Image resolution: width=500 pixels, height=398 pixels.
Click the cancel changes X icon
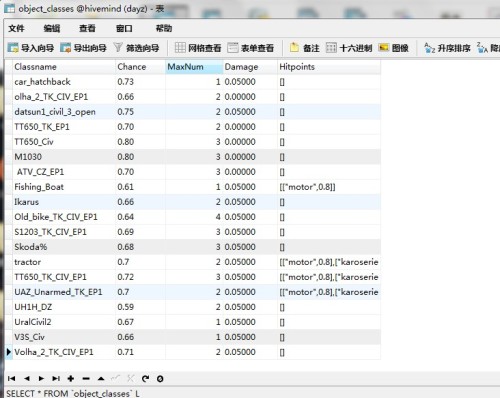pos(130,378)
